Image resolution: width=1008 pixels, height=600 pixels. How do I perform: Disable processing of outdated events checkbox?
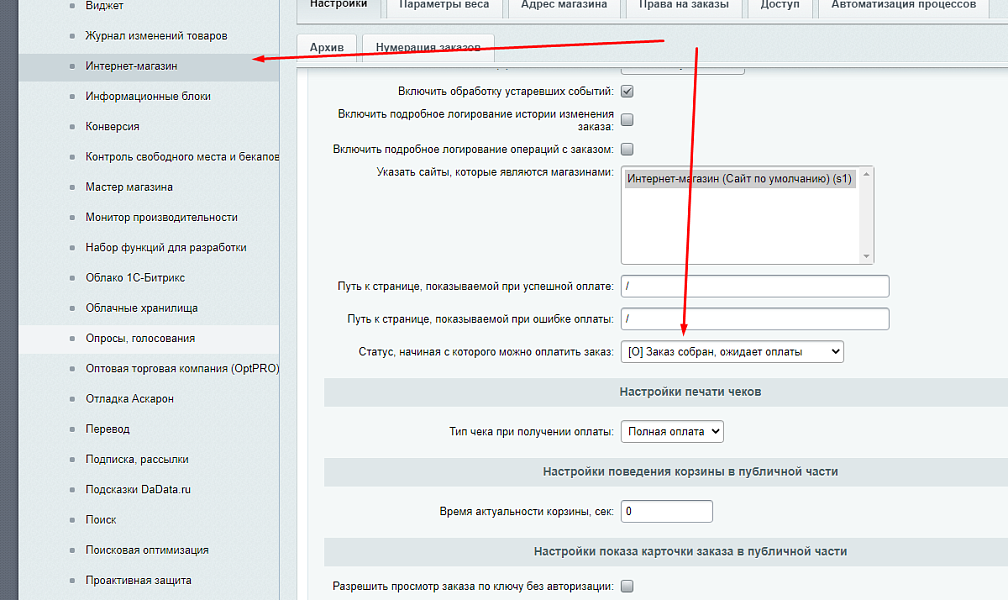628,91
